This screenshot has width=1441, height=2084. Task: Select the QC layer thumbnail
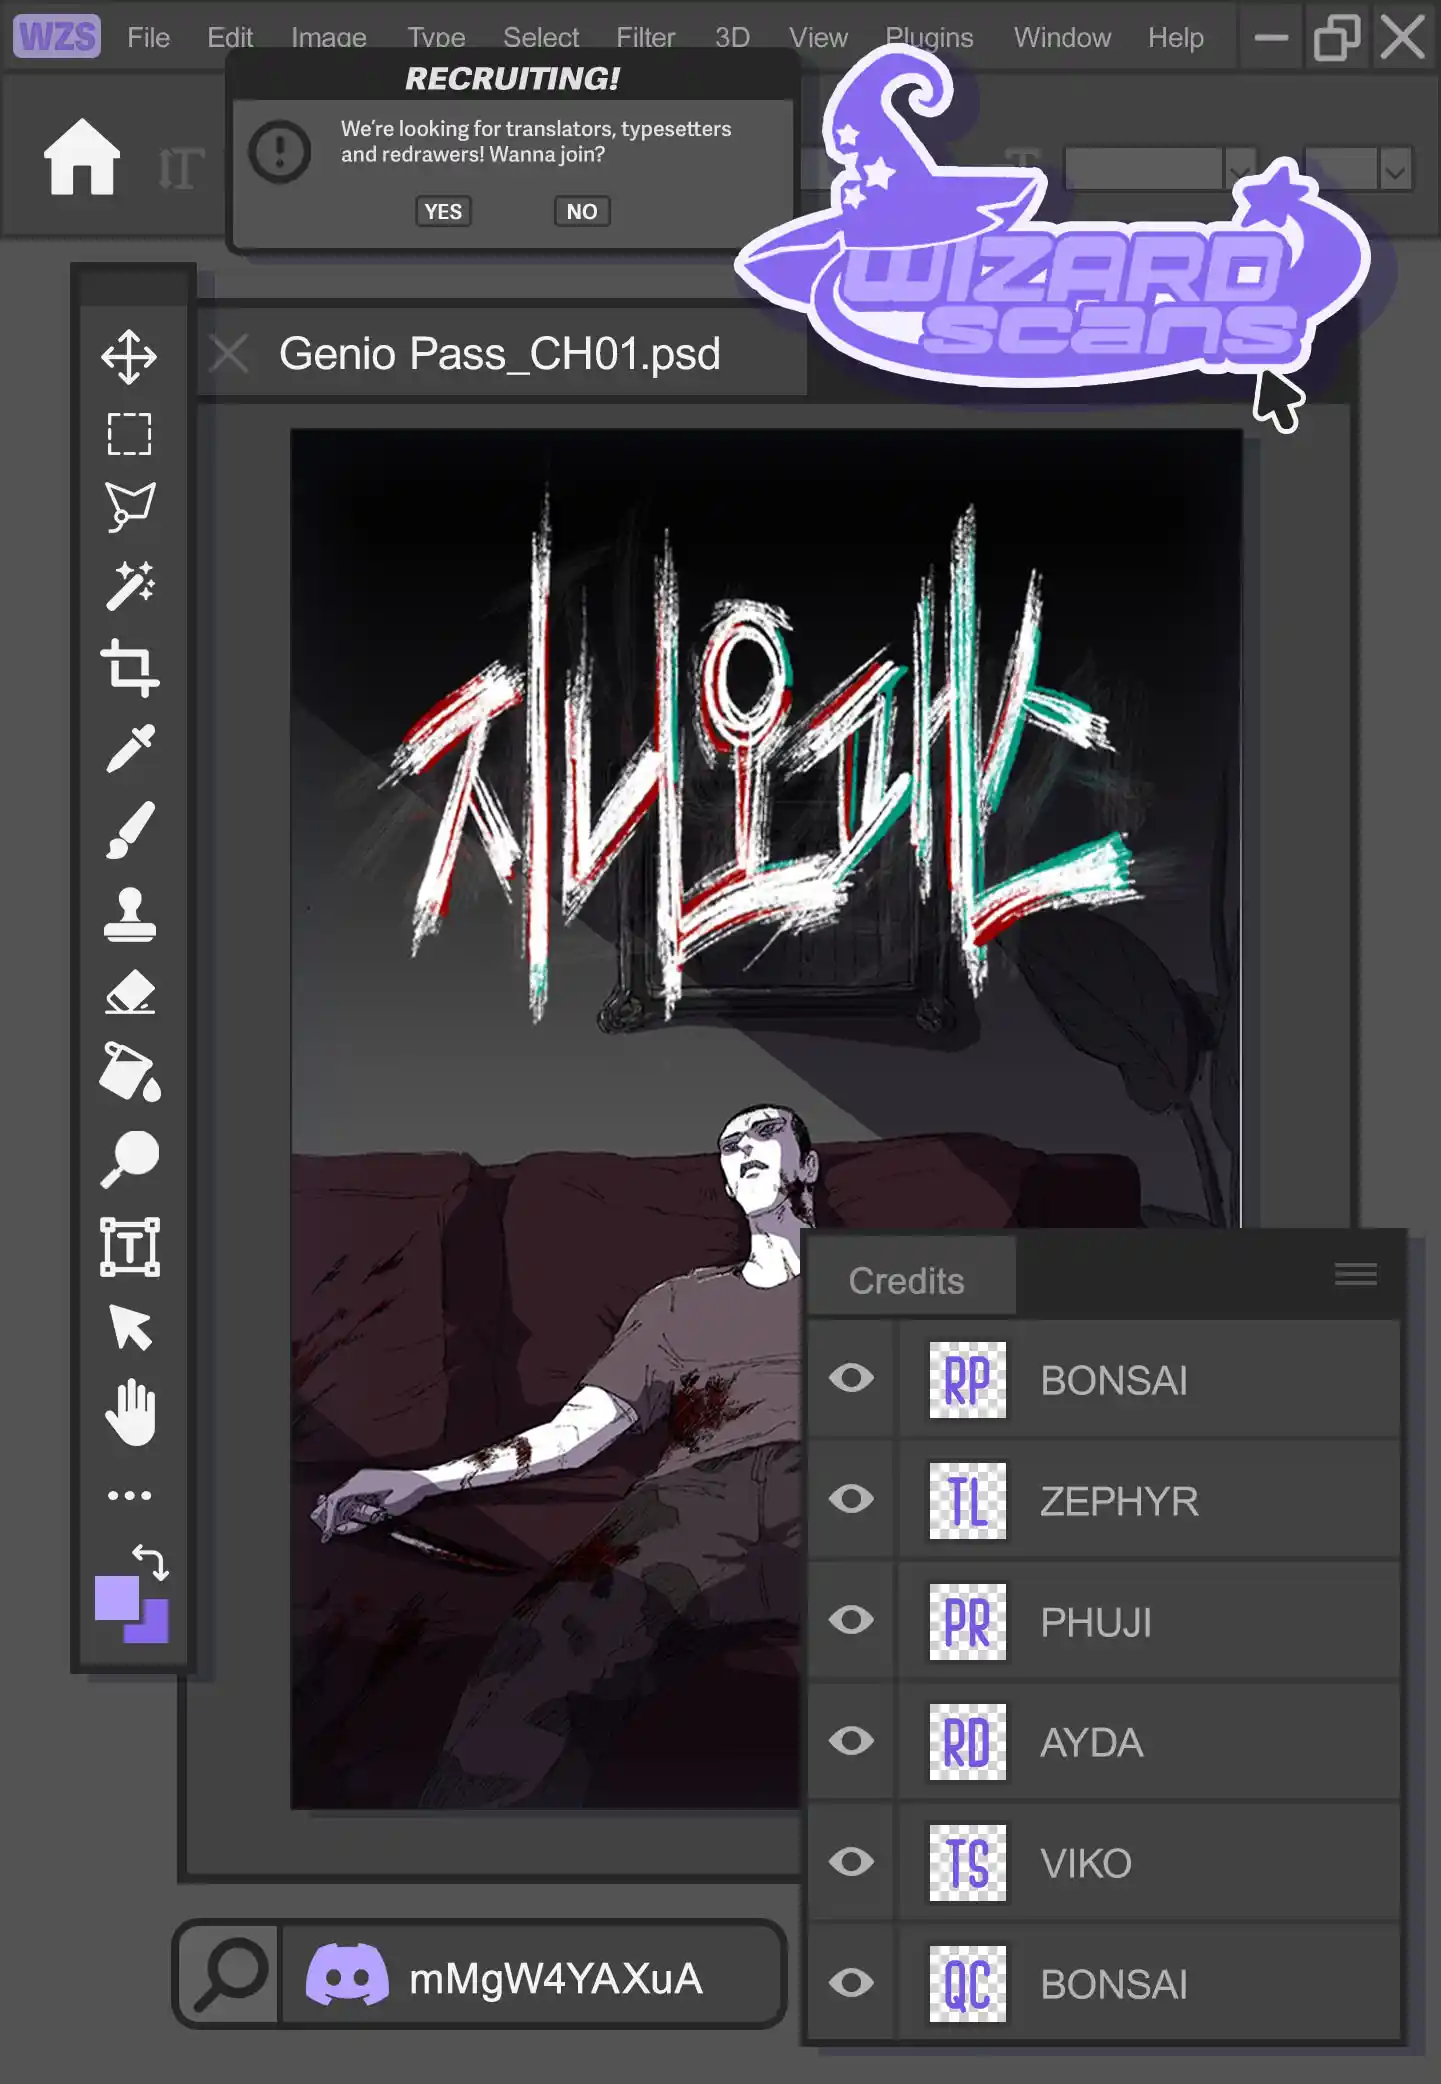point(967,1984)
